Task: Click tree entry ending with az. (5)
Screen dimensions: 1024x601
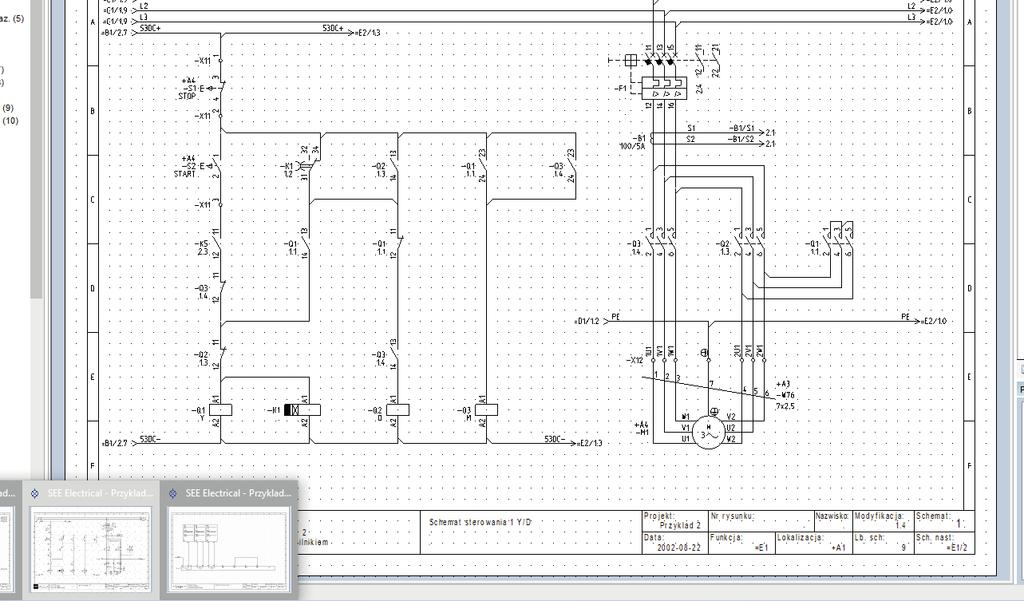Action: tap(12, 19)
